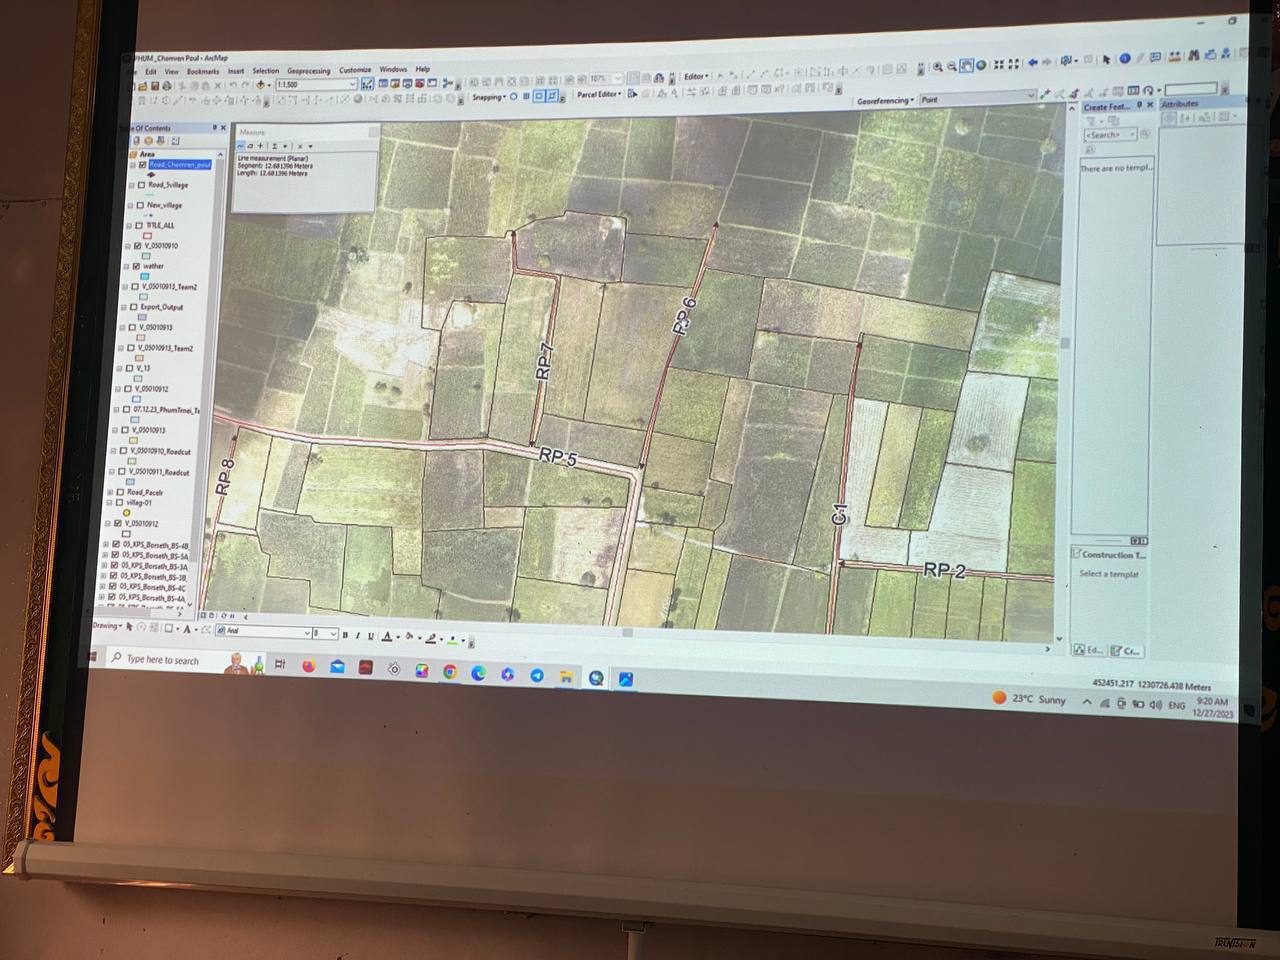Screen dimensions: 1280x960
Task: Click the Editor Toolbar toggle icon
Action: click(368, 84)
